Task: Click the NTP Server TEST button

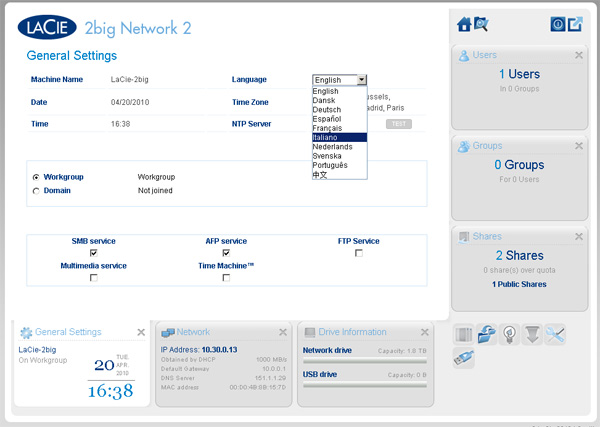Action: [x=399, y=124]
